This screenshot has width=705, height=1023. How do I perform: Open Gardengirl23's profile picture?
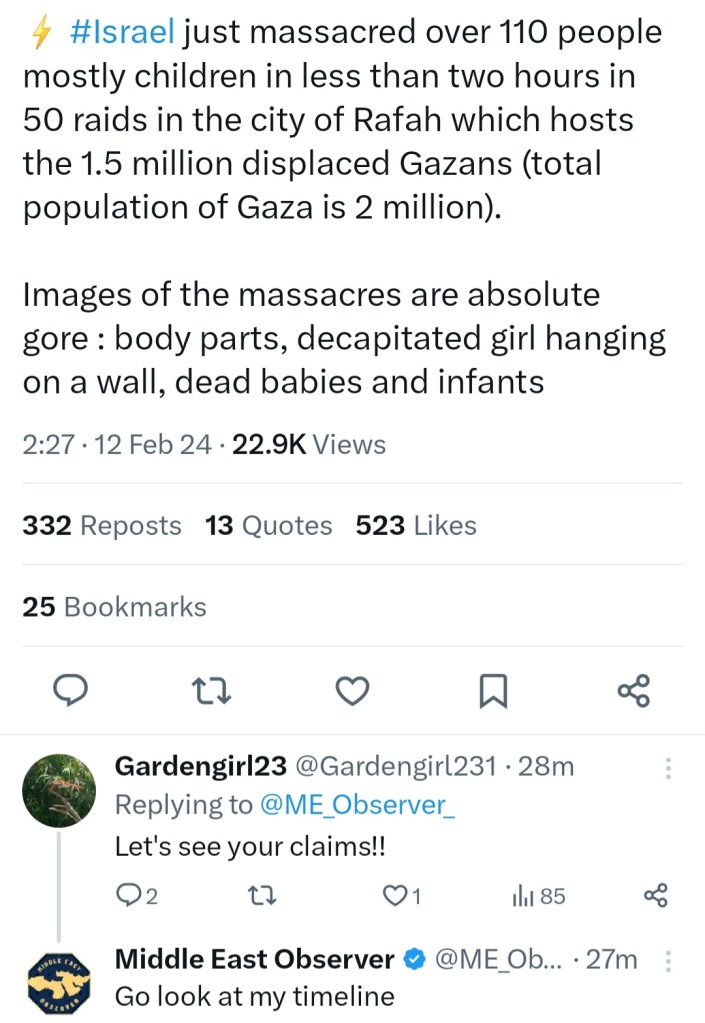(59, 790)
